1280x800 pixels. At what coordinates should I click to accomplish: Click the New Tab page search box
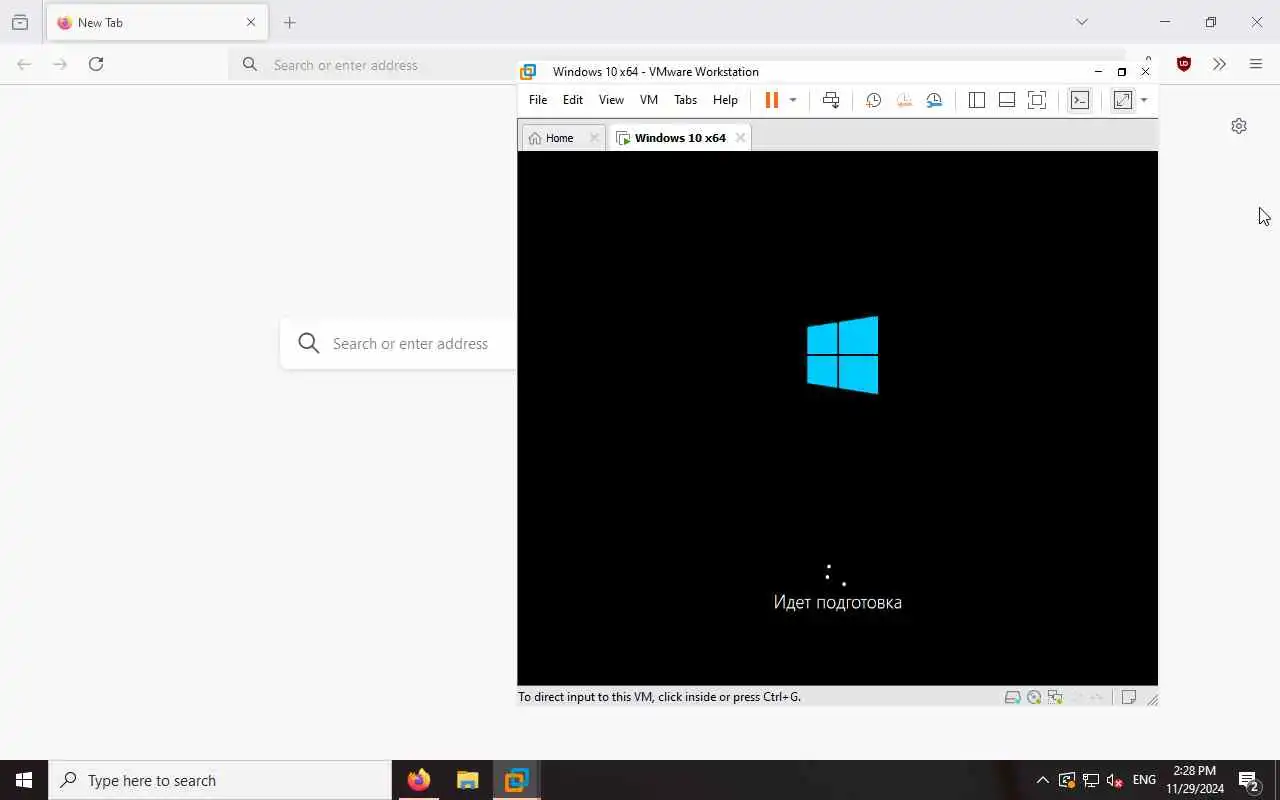click(400, 344)
